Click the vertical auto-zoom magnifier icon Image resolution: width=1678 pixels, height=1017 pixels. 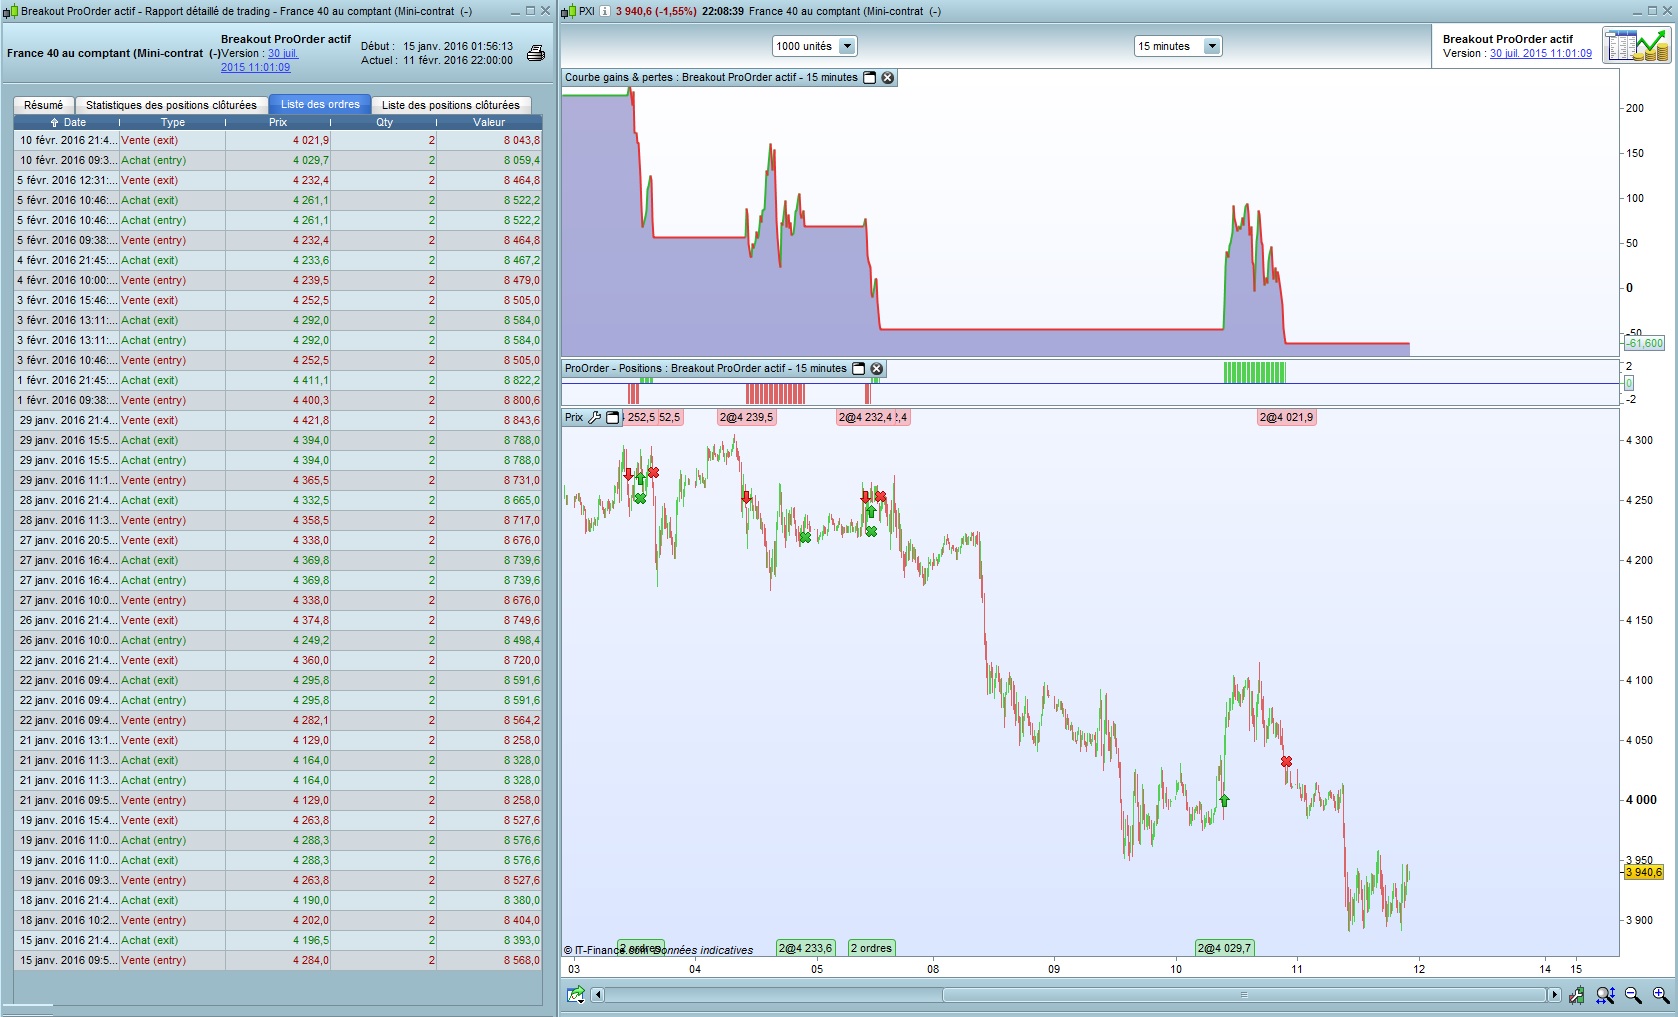pyautogui.click(x=1605, y=995)
